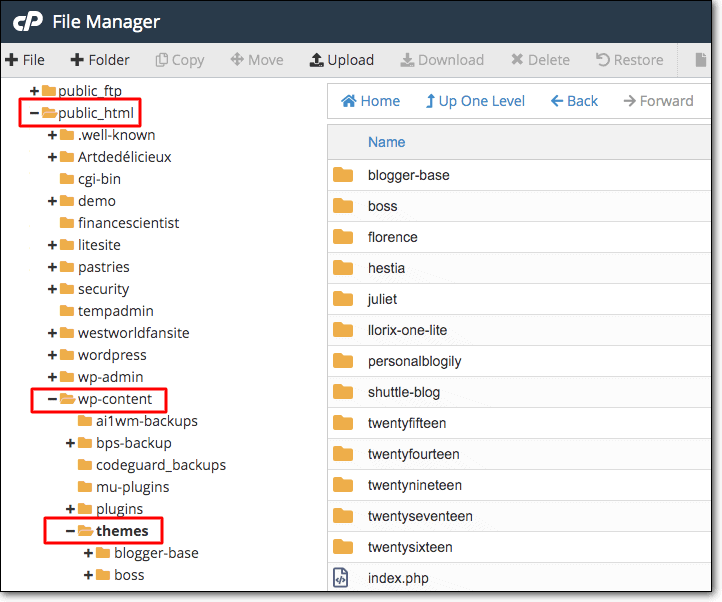The image size is (722, 602).
Task: Click the juliet folder icon
Action: pyautogui.click(x=343, y=299)
